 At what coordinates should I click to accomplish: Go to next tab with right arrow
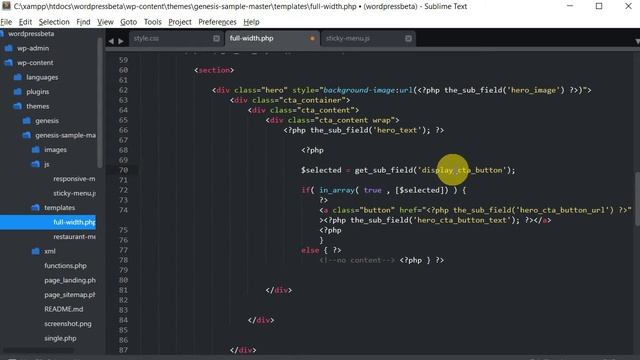point(121,41)
